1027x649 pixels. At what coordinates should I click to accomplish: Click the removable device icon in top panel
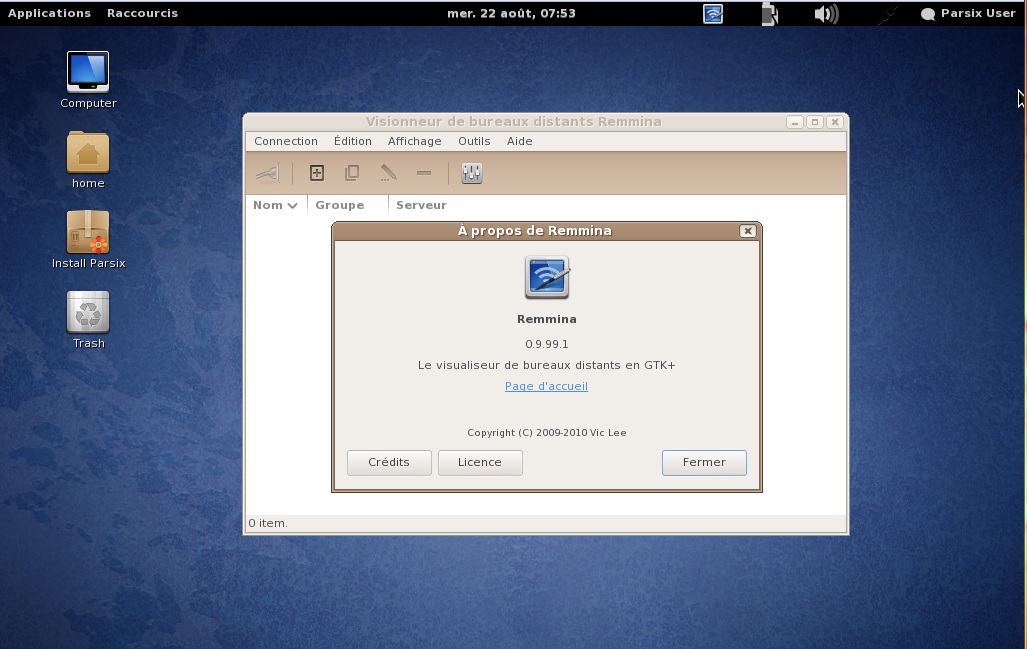(x=770, y=14)
